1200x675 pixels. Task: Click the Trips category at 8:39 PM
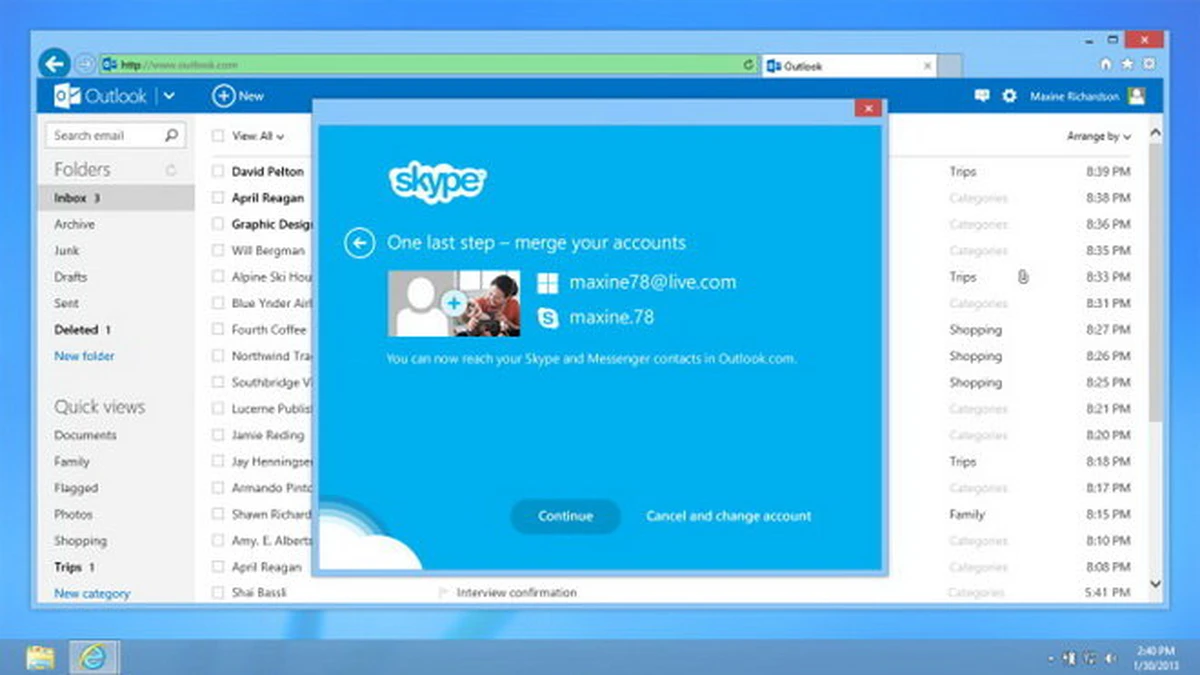[962, 172]
